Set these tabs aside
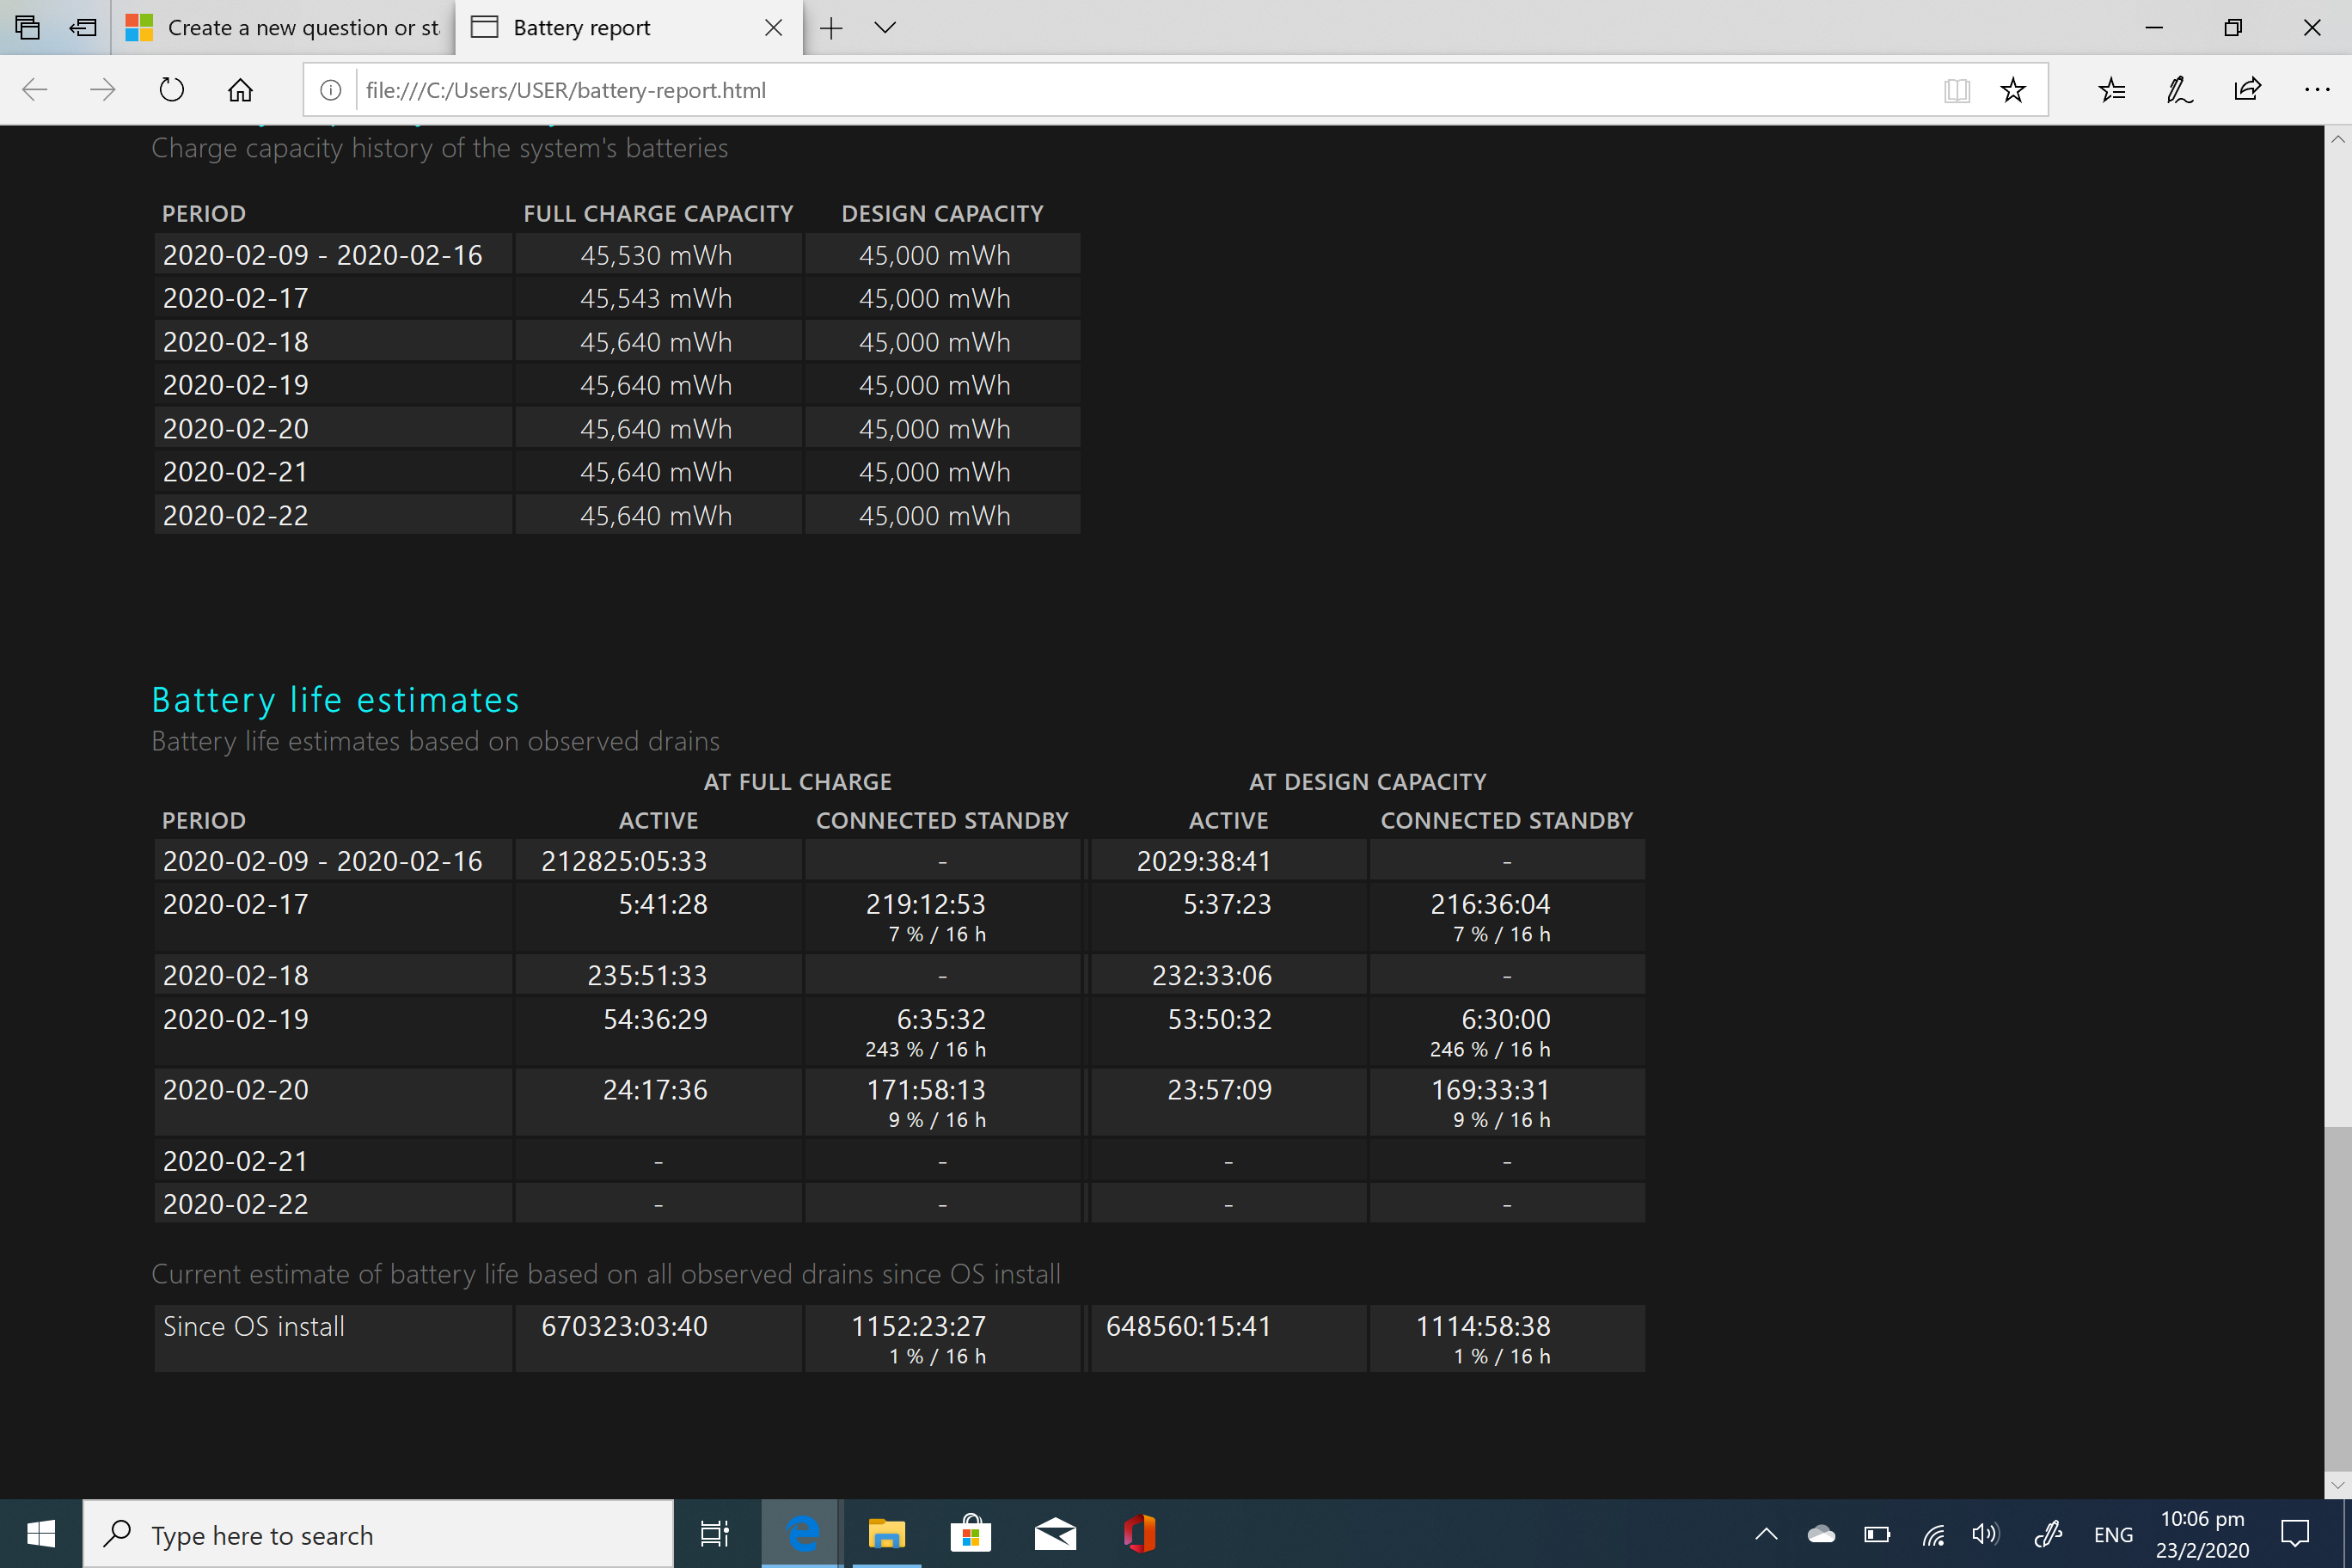 [x=83, y=27]
